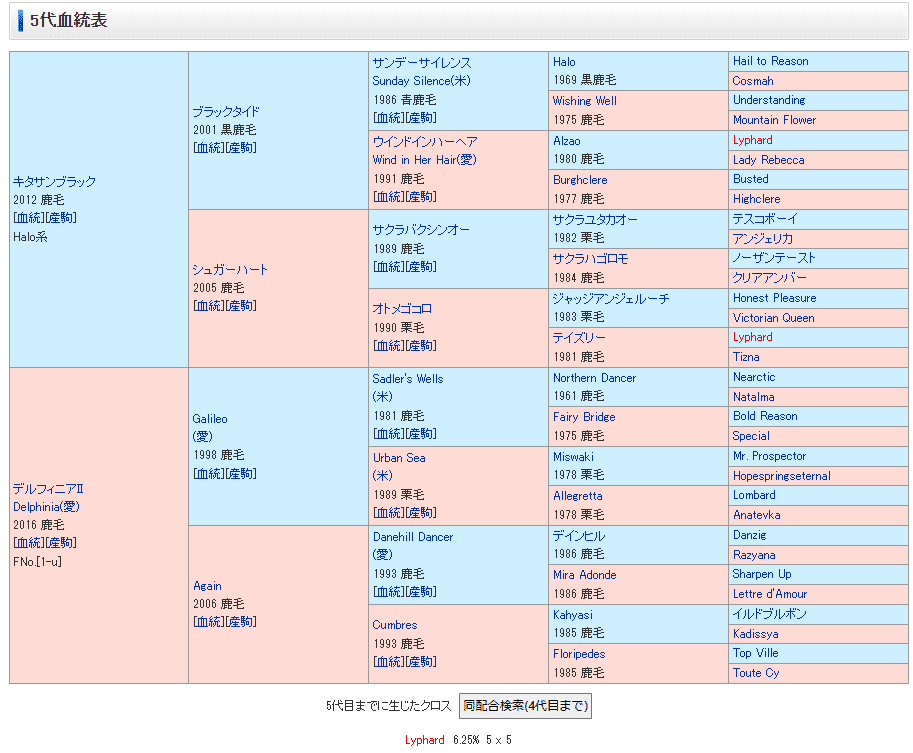Open Understanding link
The height and width of the screenshot is (753, 913).
coord(769,100)
